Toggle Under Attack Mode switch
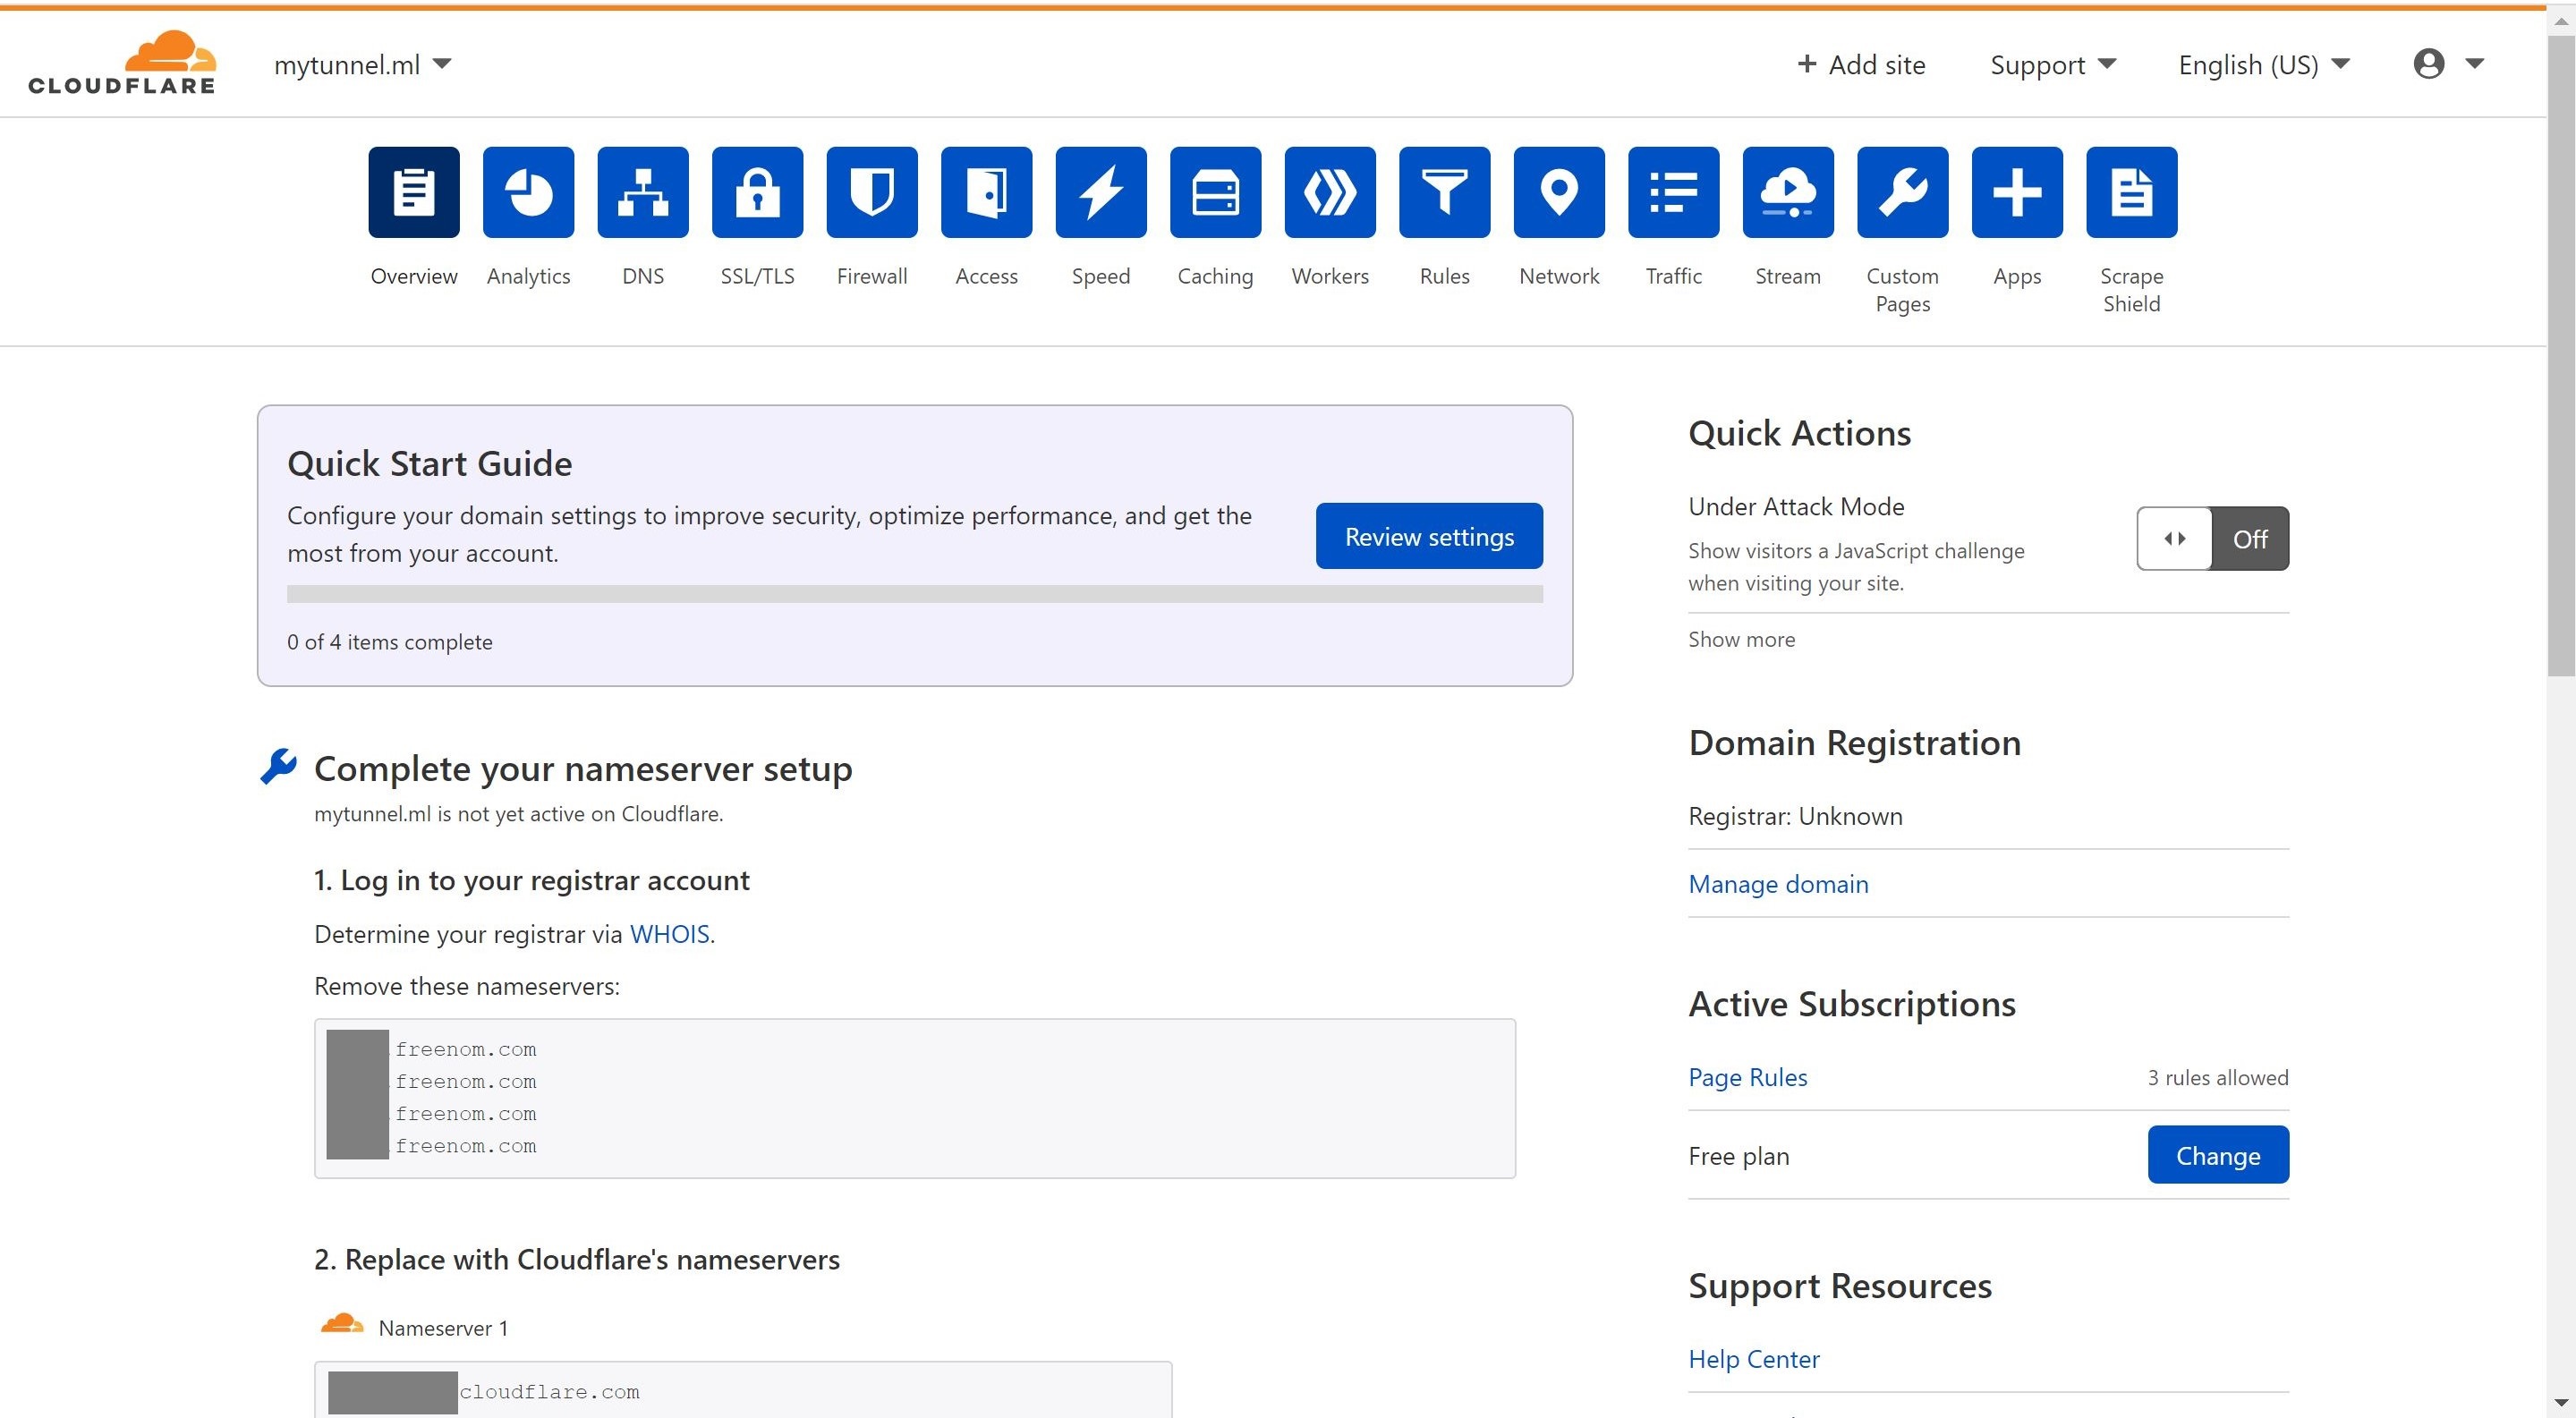Viewport: 2576px width, 1418px height. tap(2212, 538)
